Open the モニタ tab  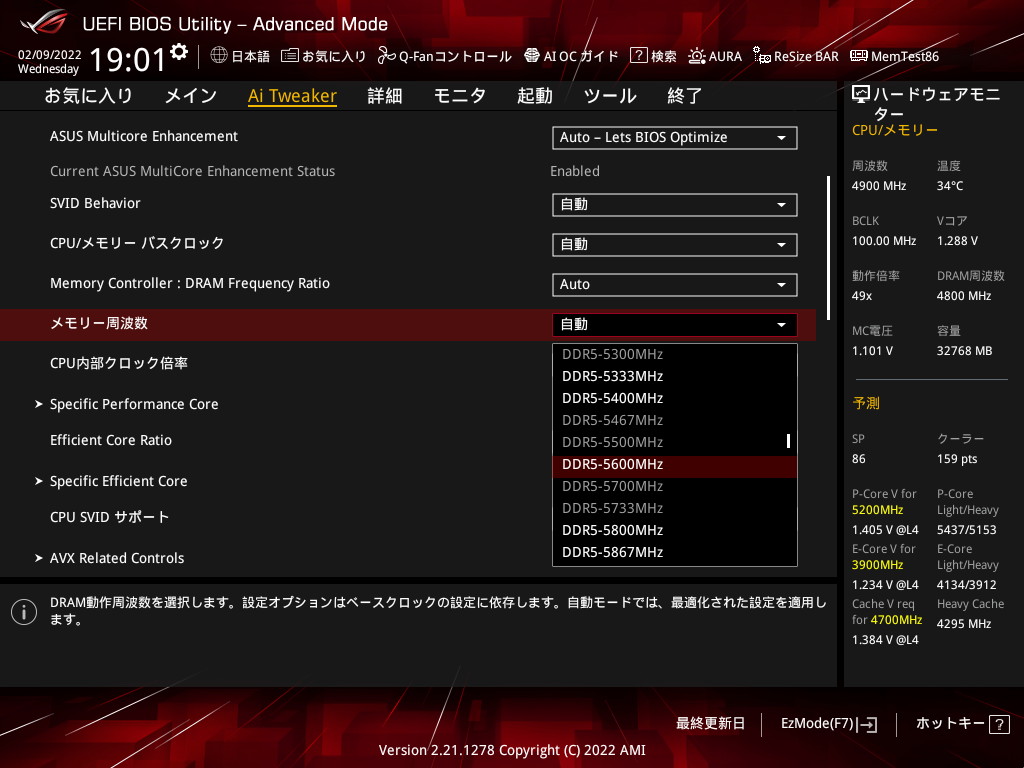[460, 96]
